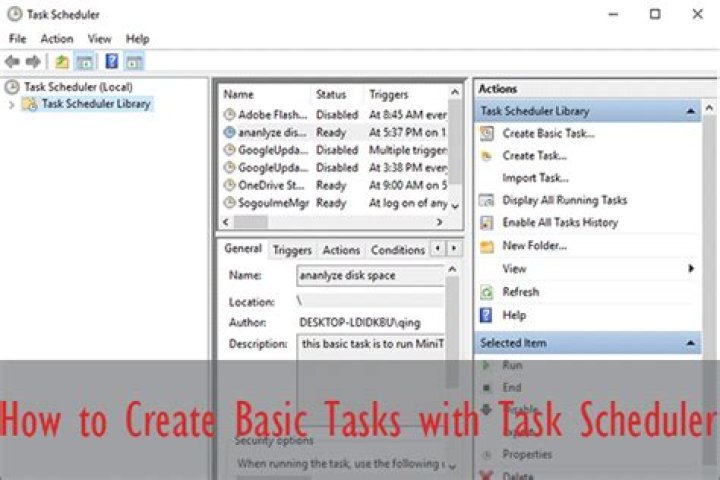This screenshot has height=480, width=720.
Task: Collapse the Task Scheduler Library actions section
Action: (690, 111)
